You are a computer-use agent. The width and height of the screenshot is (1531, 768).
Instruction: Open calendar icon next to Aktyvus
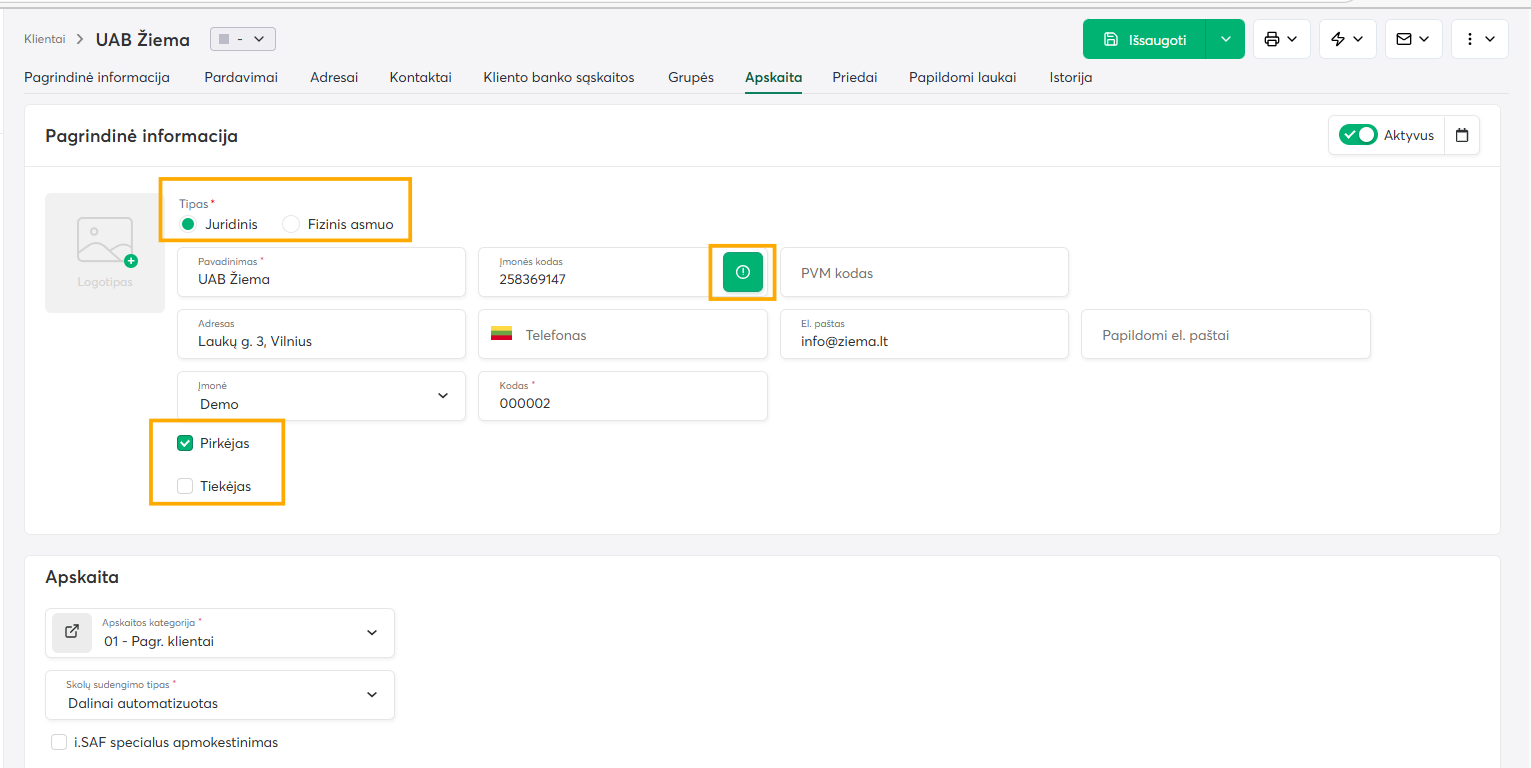tap(1462, 136)
